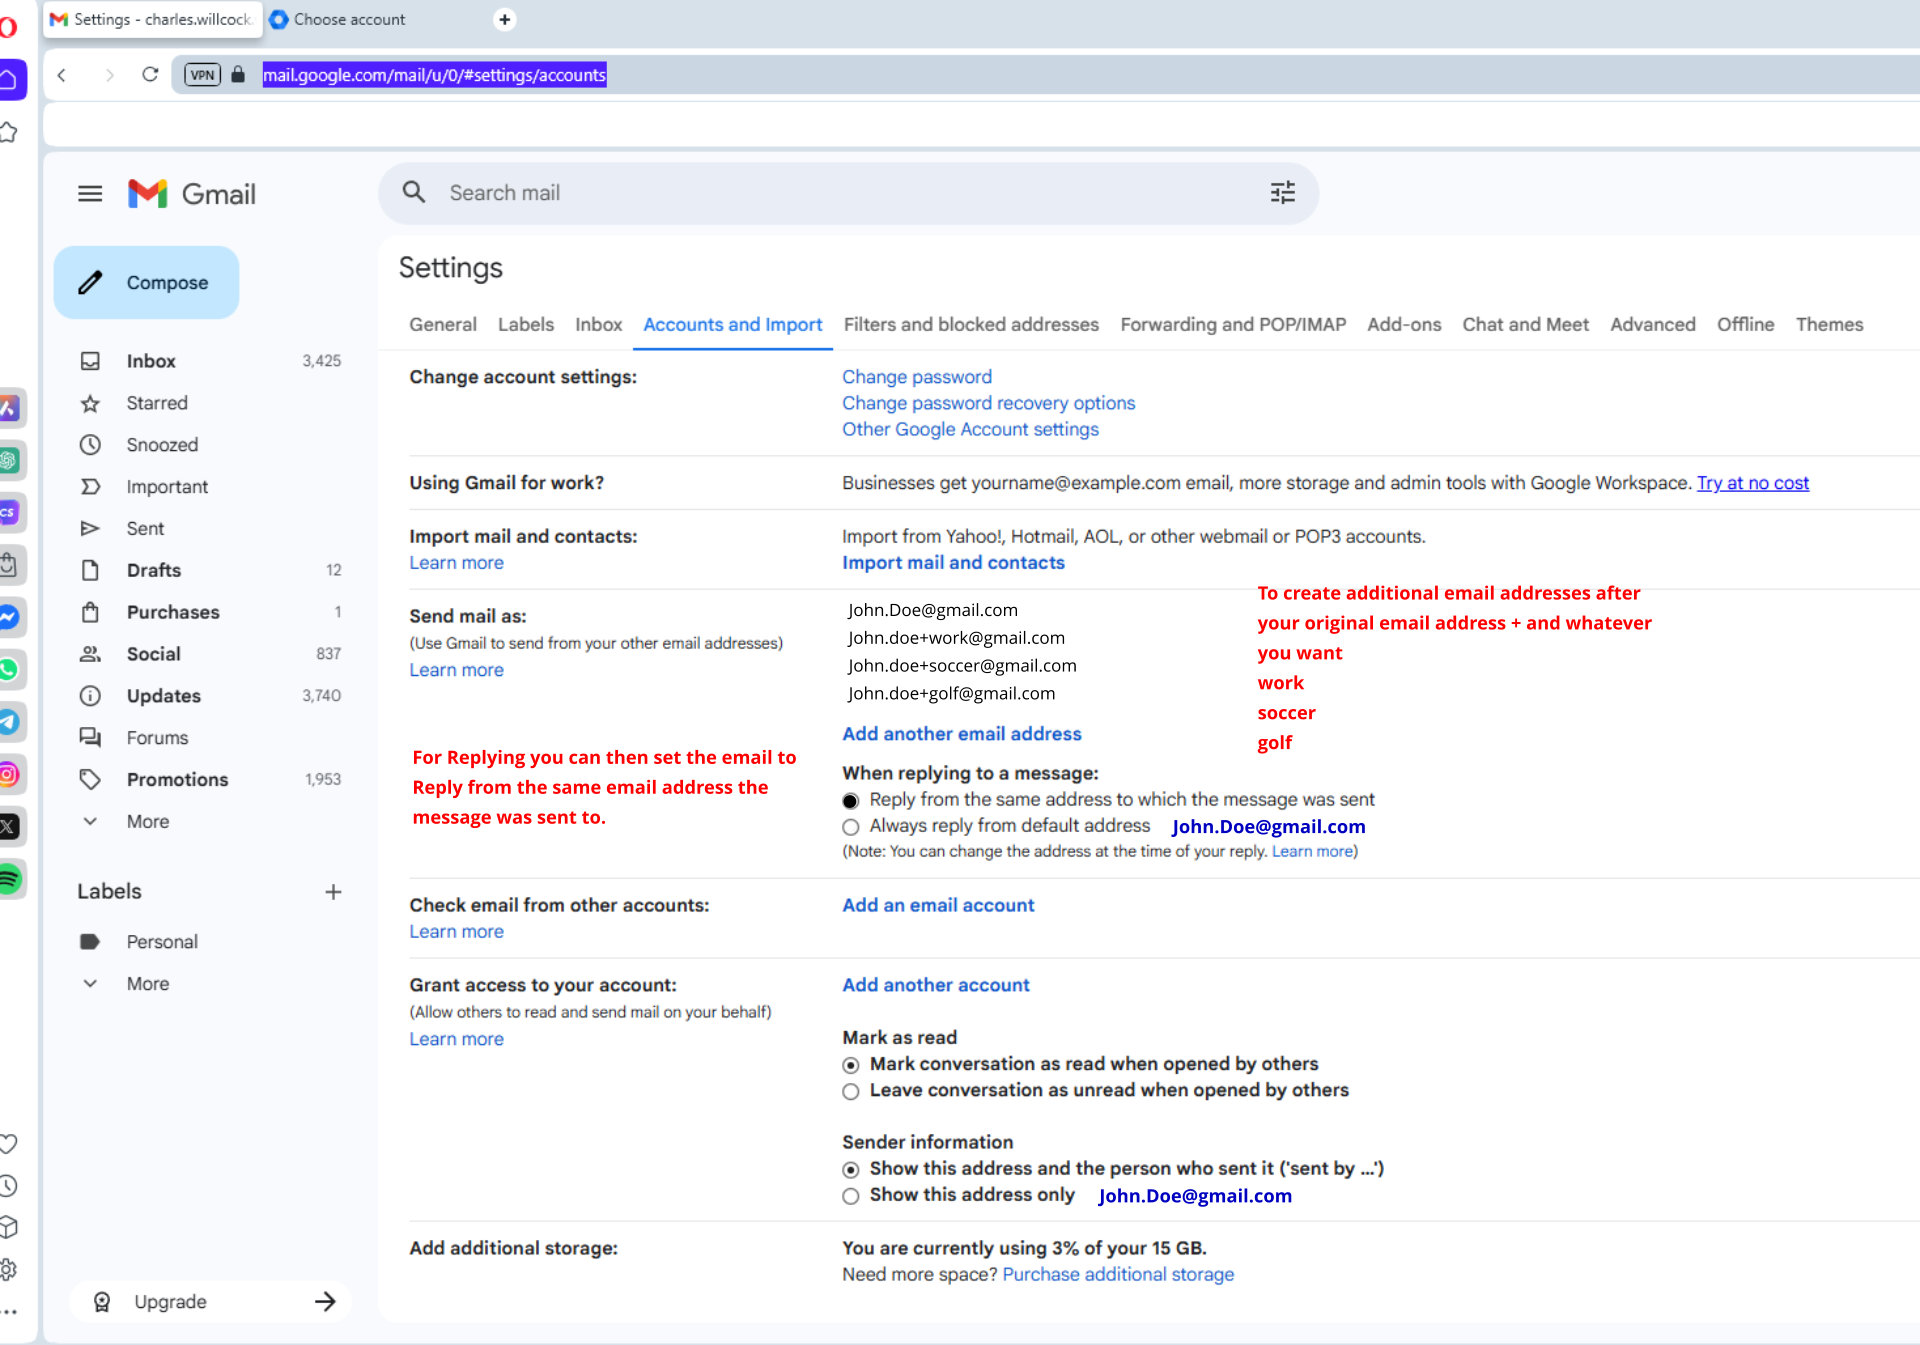Click the search options filter icon
This screenshot has height=1345, width=1920.
[x=1282, y=193]
